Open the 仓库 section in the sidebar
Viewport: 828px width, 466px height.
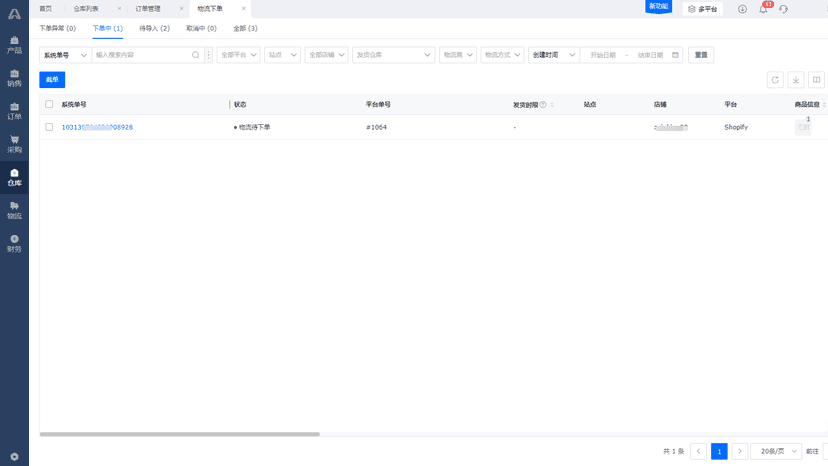14,178
